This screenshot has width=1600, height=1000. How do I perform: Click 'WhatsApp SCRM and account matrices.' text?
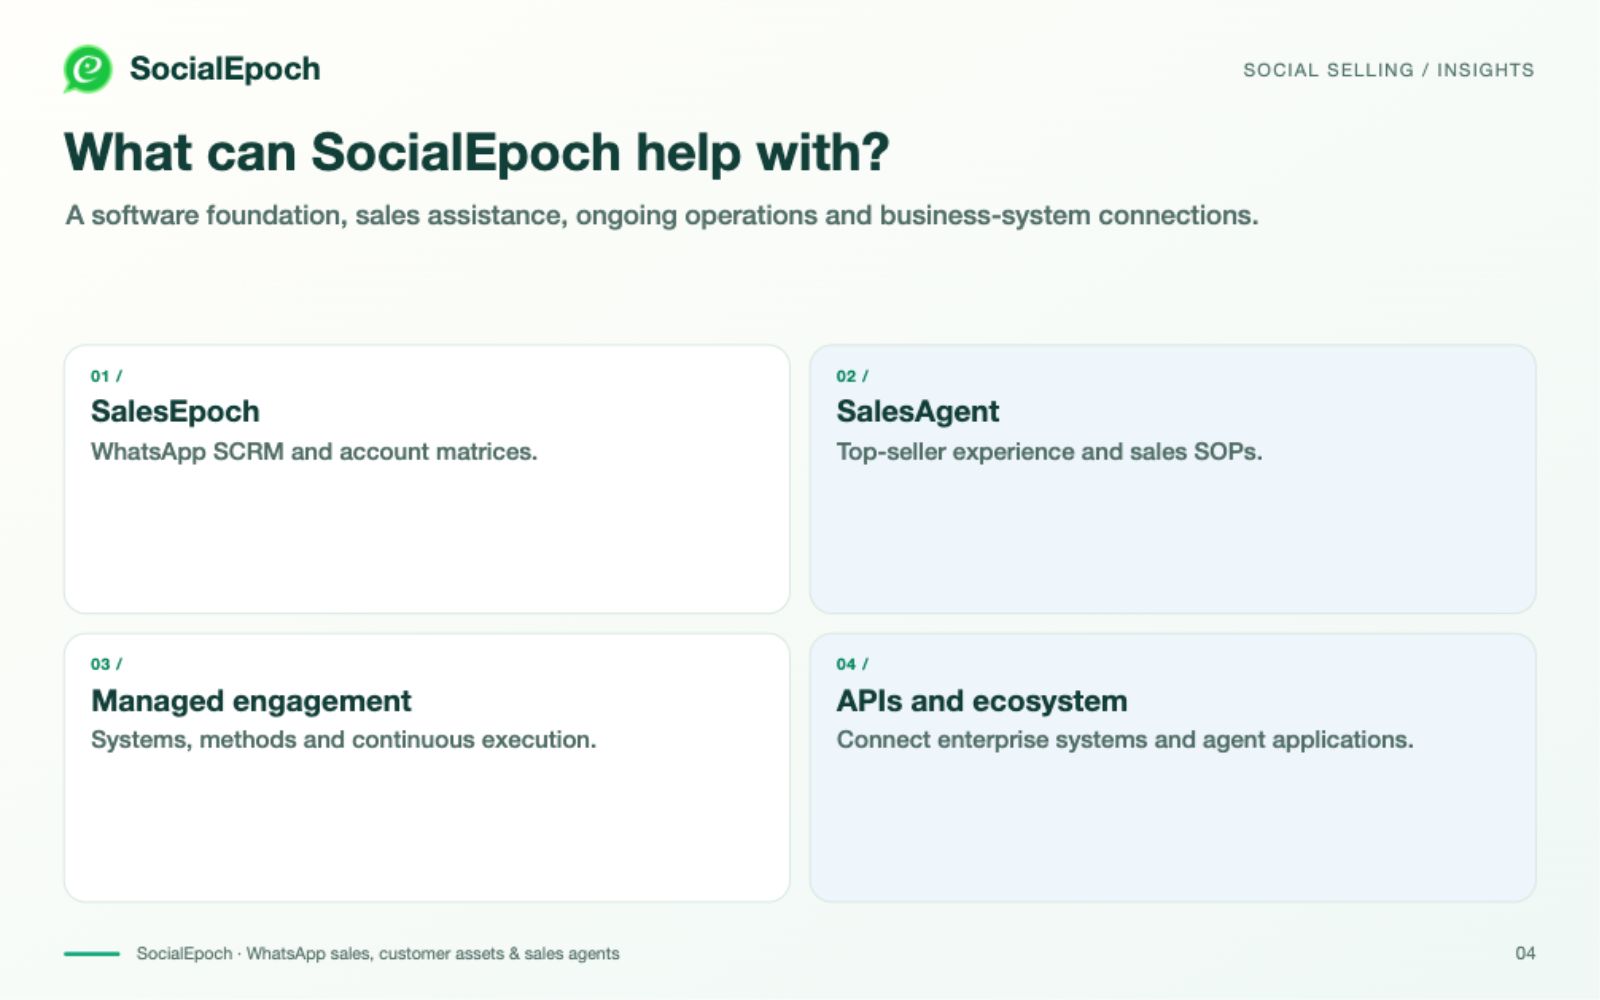click(314, 452)
